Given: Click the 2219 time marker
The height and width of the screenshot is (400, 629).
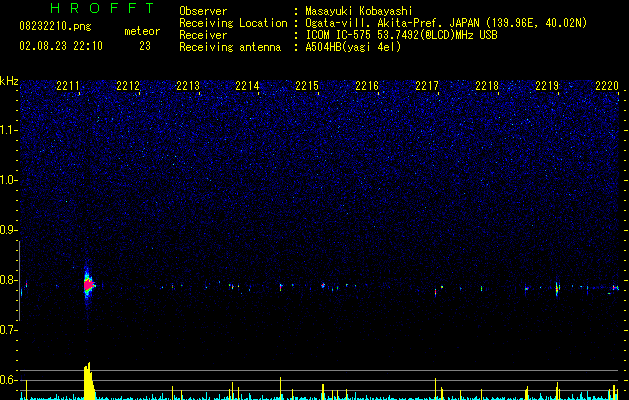Looking at the screenshot, I should (547, 86).
